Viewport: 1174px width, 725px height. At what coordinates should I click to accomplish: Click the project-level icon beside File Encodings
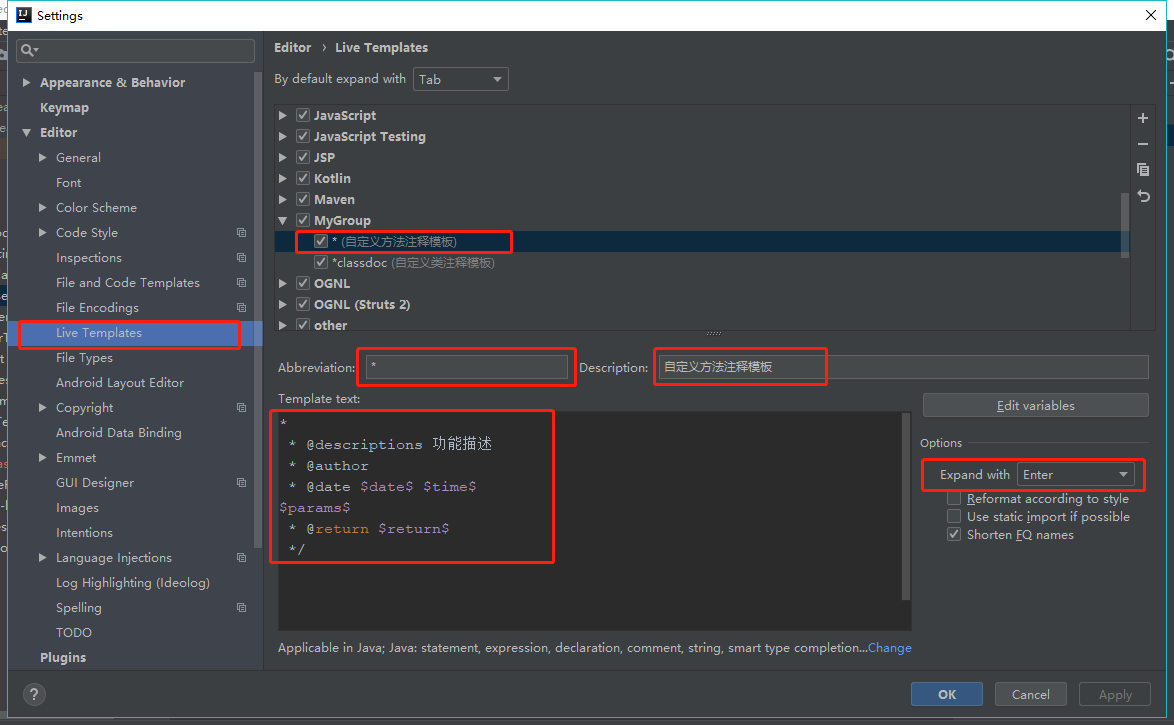point(241,308)
